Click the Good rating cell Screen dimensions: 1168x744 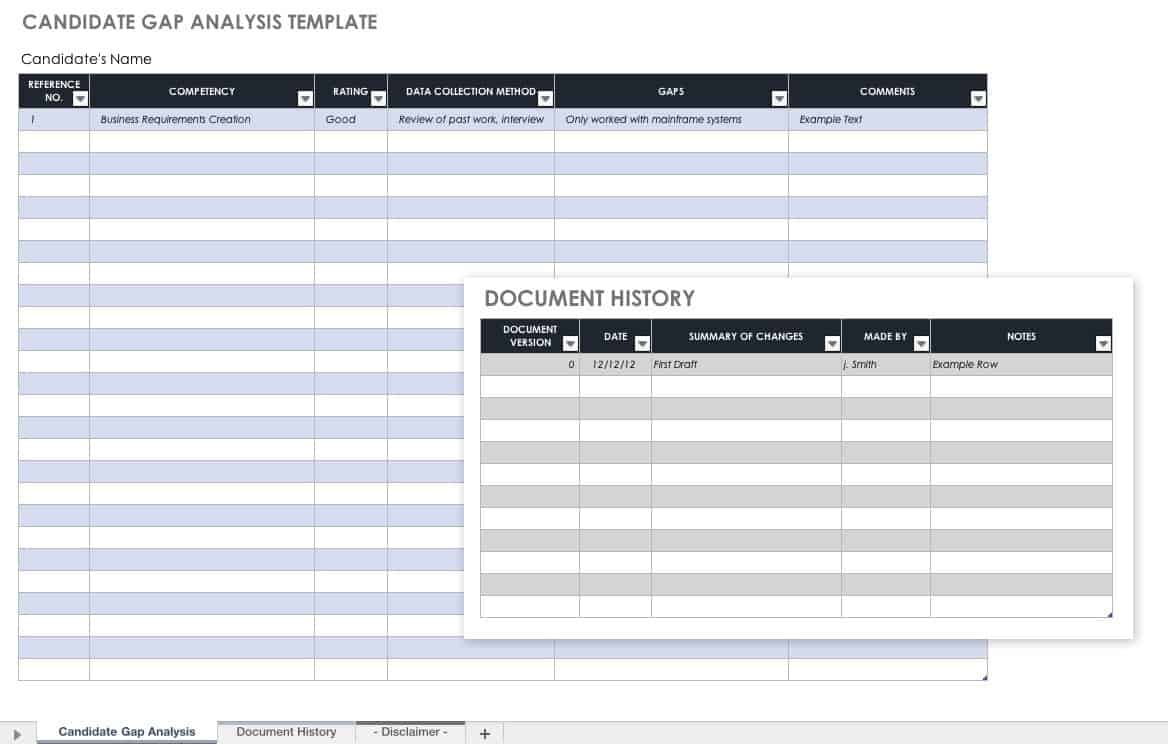[x=341, y=119]
